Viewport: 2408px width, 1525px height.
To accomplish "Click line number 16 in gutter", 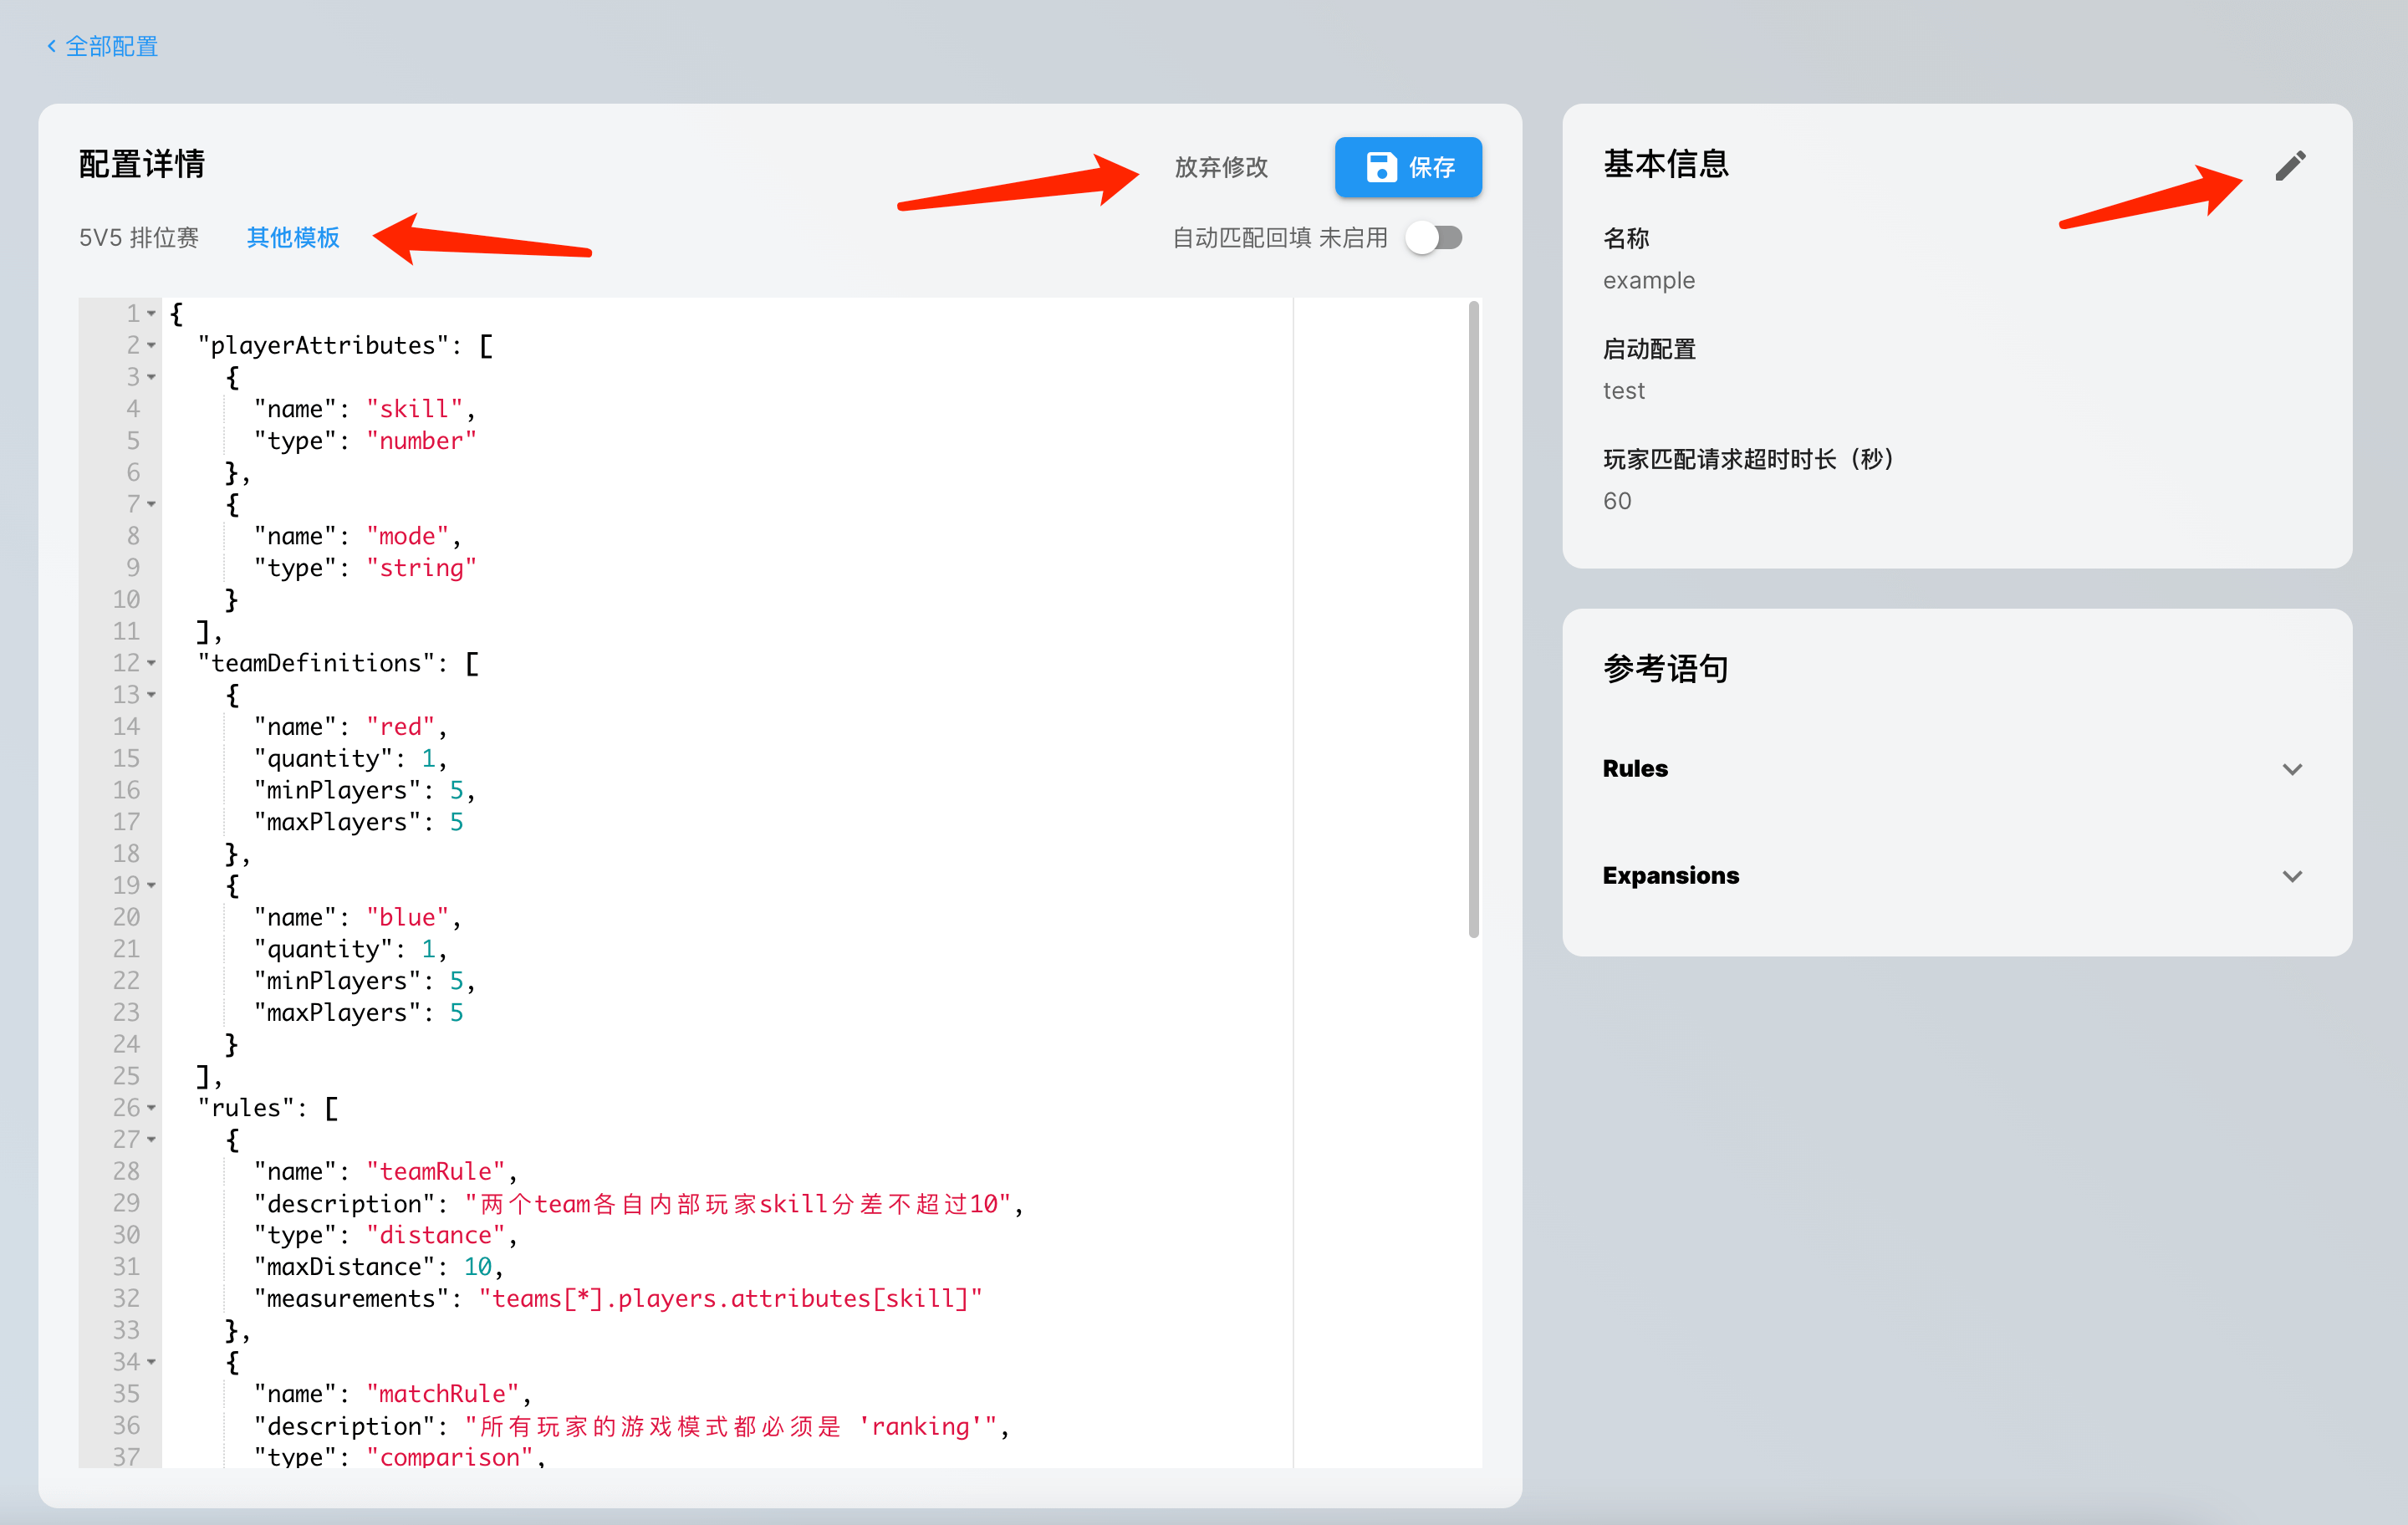I will (x=126, y=790).
